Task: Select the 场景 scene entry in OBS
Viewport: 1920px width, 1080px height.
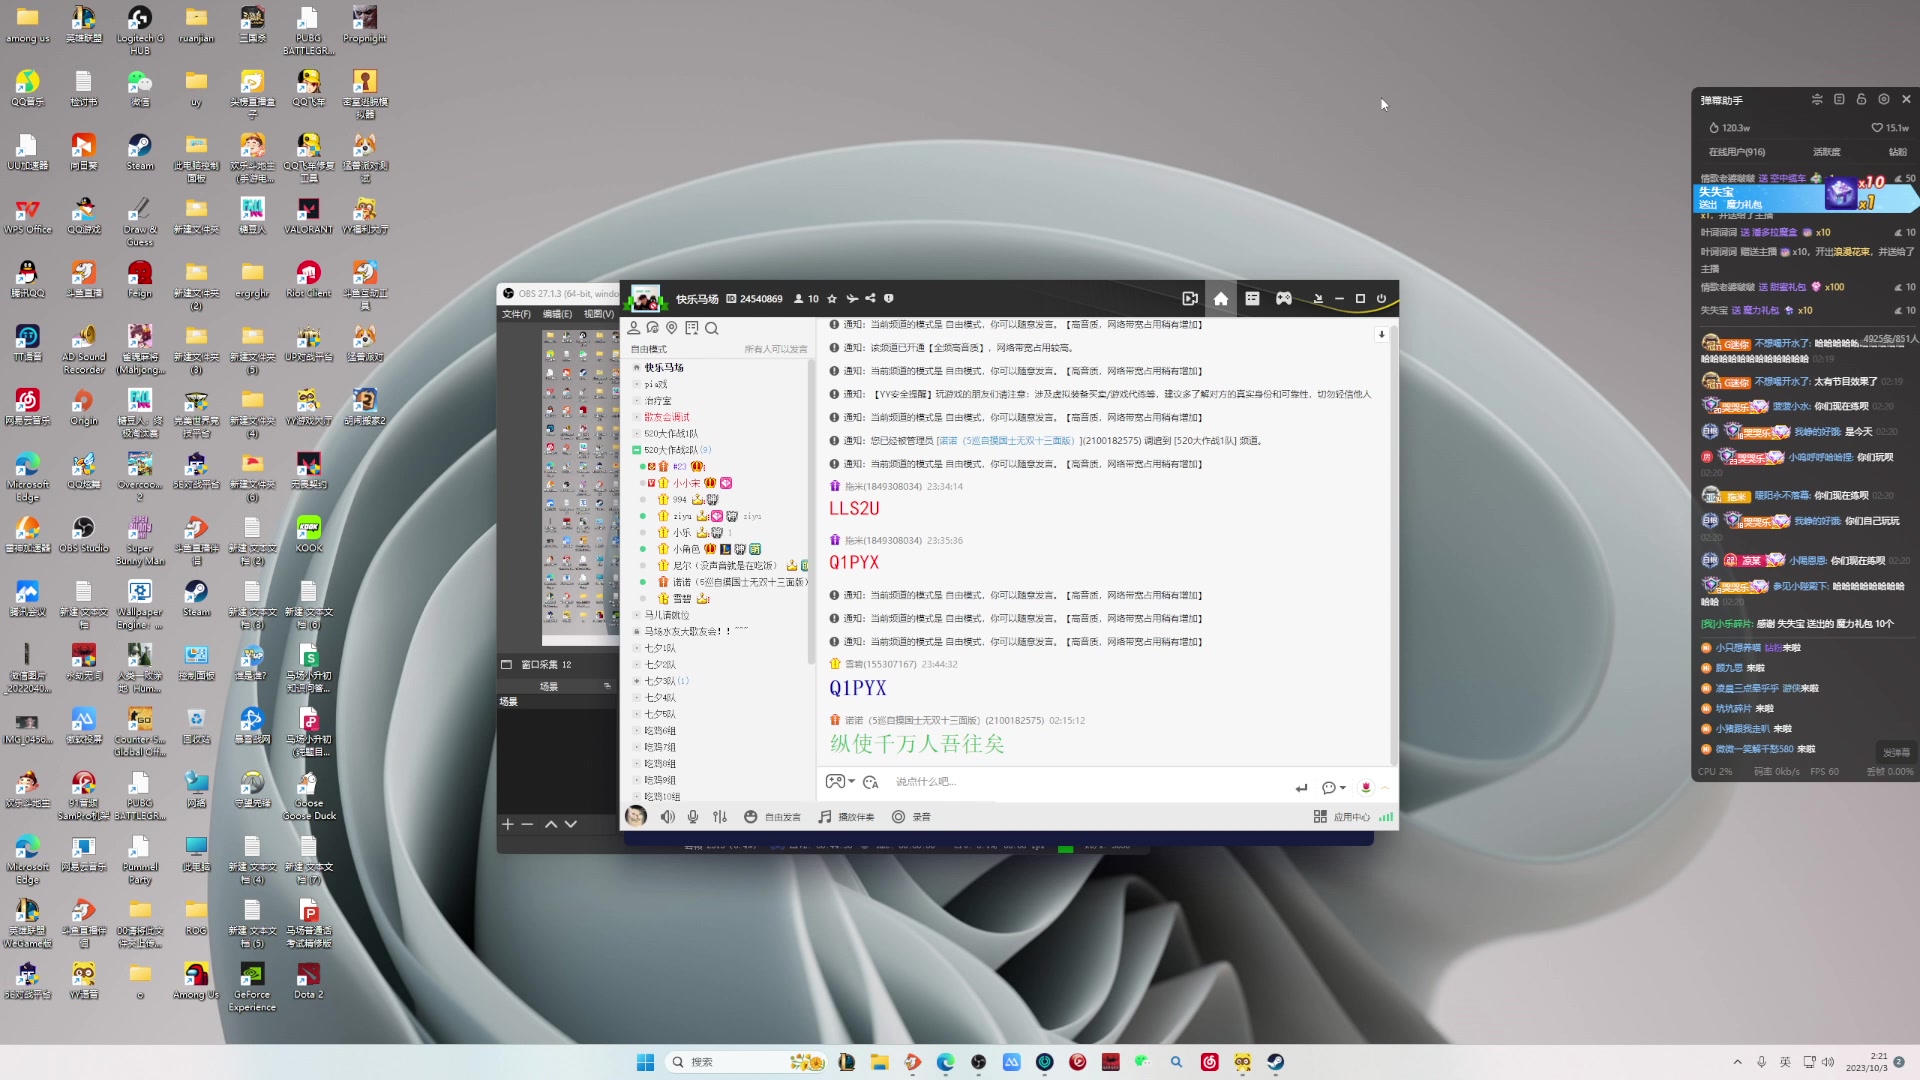Action: click(557, 702)
